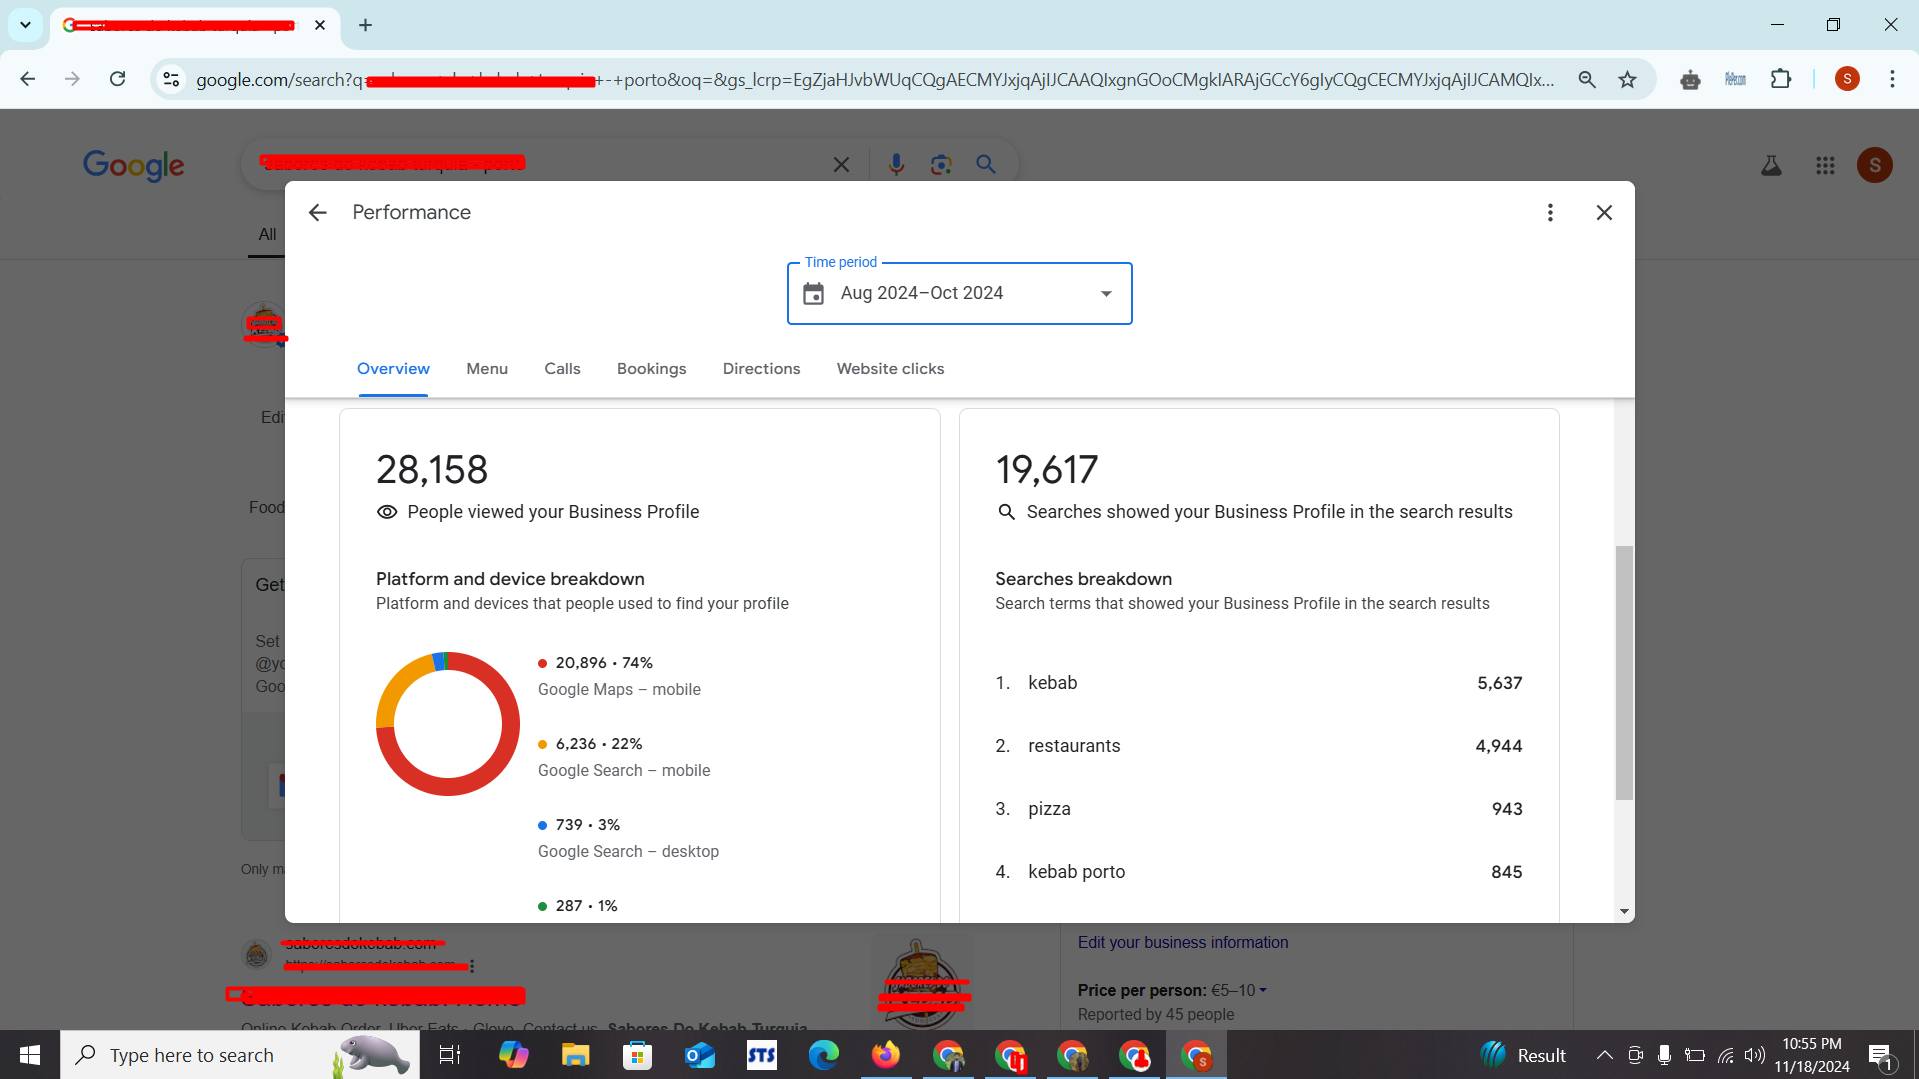Bookmark this page with the star

coord(1628,80)
